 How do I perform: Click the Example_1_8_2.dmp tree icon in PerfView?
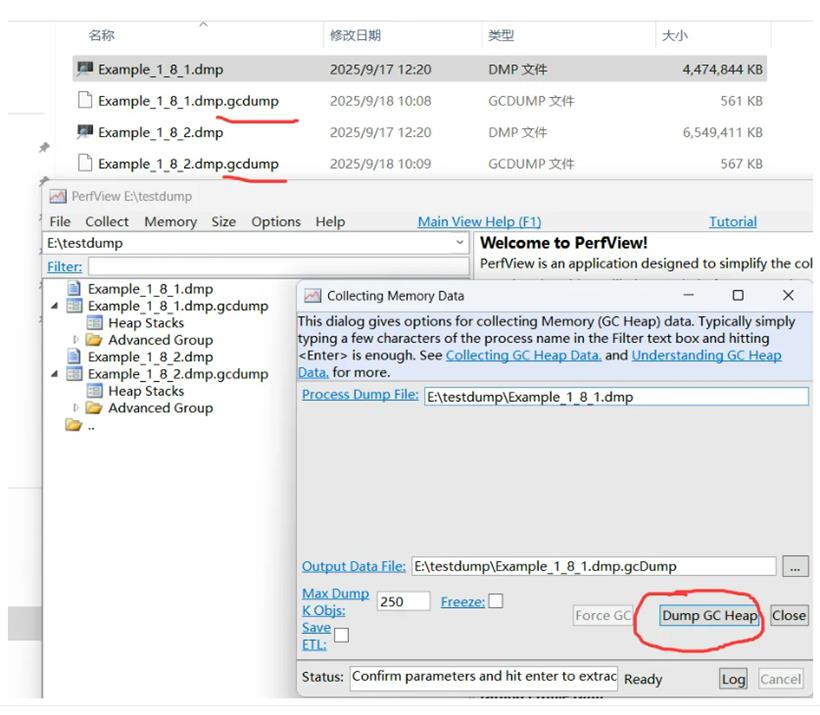[74, 356]
